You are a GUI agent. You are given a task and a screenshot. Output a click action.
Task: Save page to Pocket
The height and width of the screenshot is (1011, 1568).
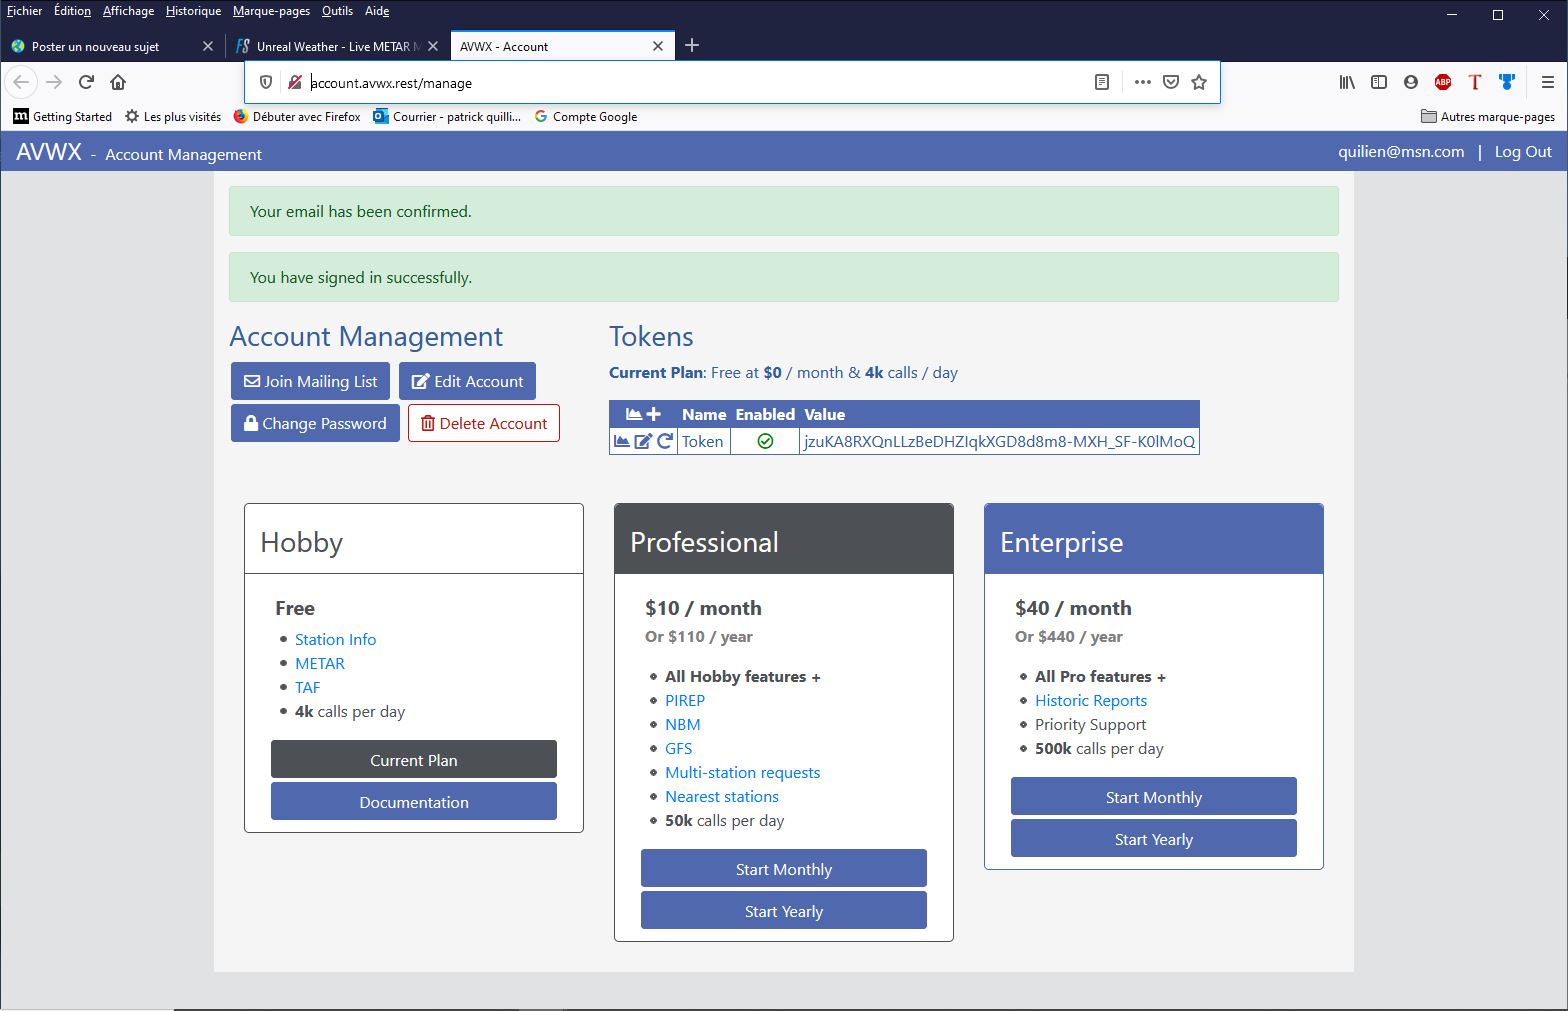click(1171, 82)
